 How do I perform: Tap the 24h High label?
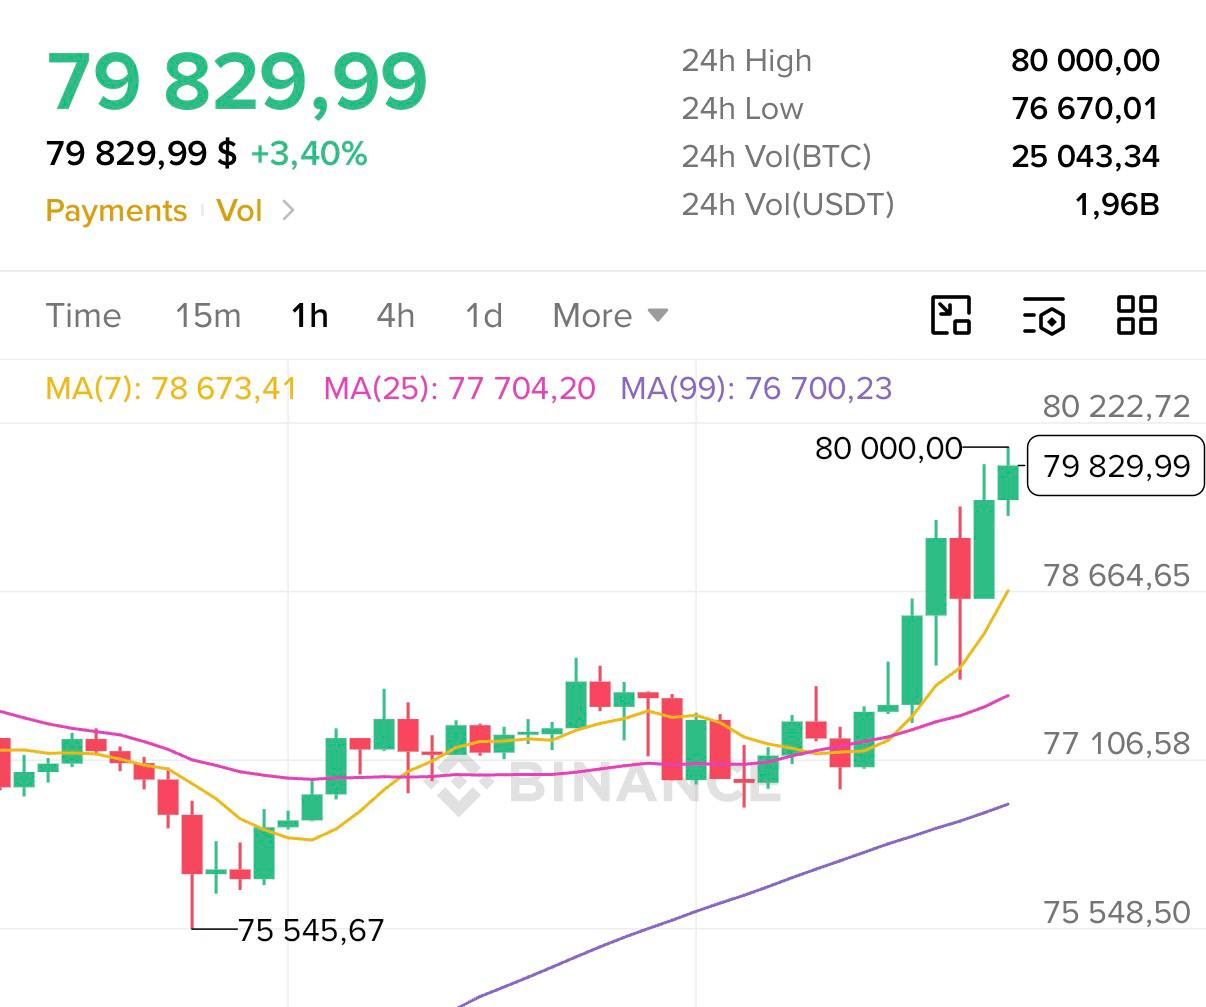coord(747,61)
